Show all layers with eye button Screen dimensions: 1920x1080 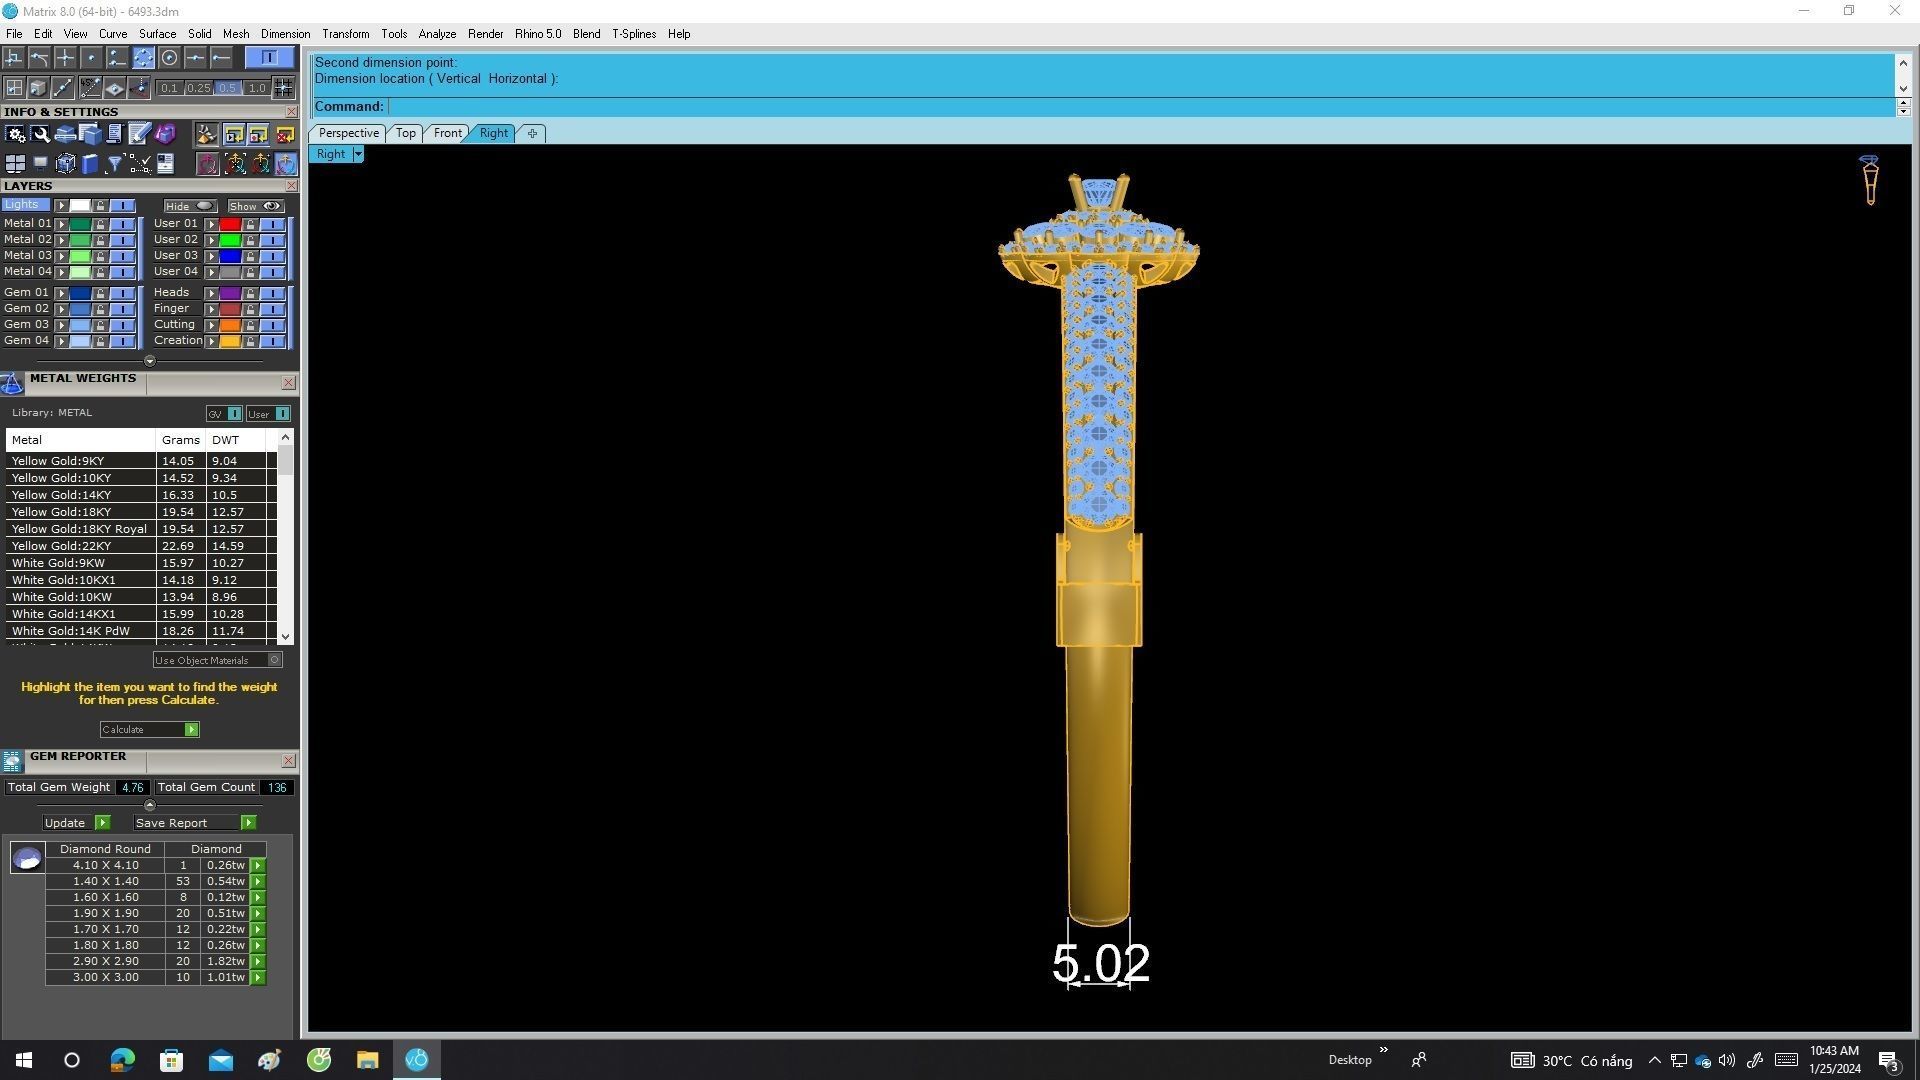pos(256,206)
